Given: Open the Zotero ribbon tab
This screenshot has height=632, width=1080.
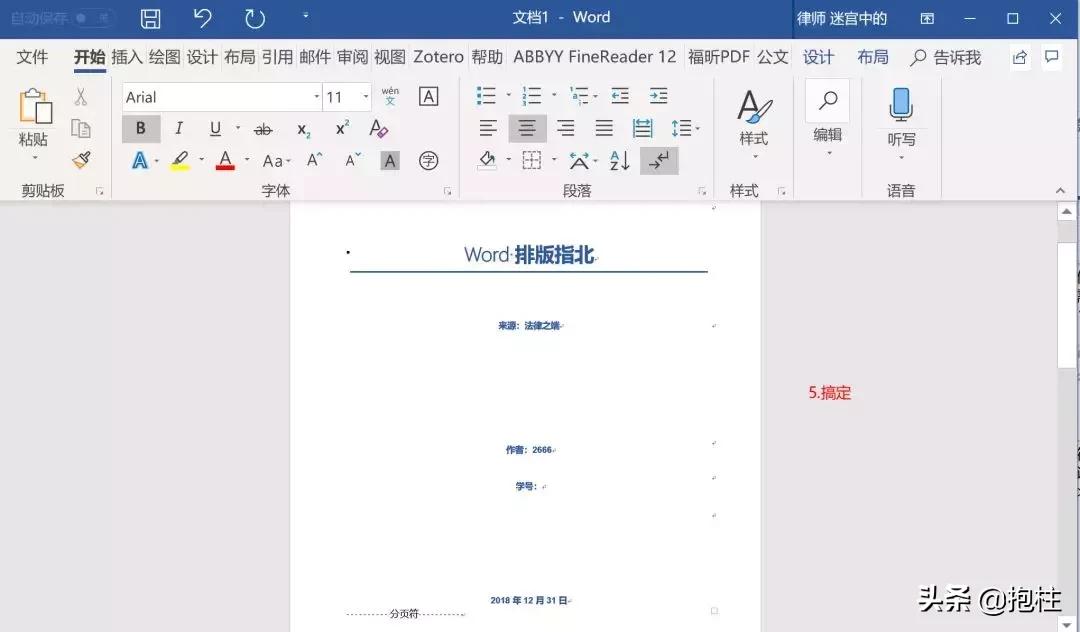Looking at the screenshot, I should point(437,57).
